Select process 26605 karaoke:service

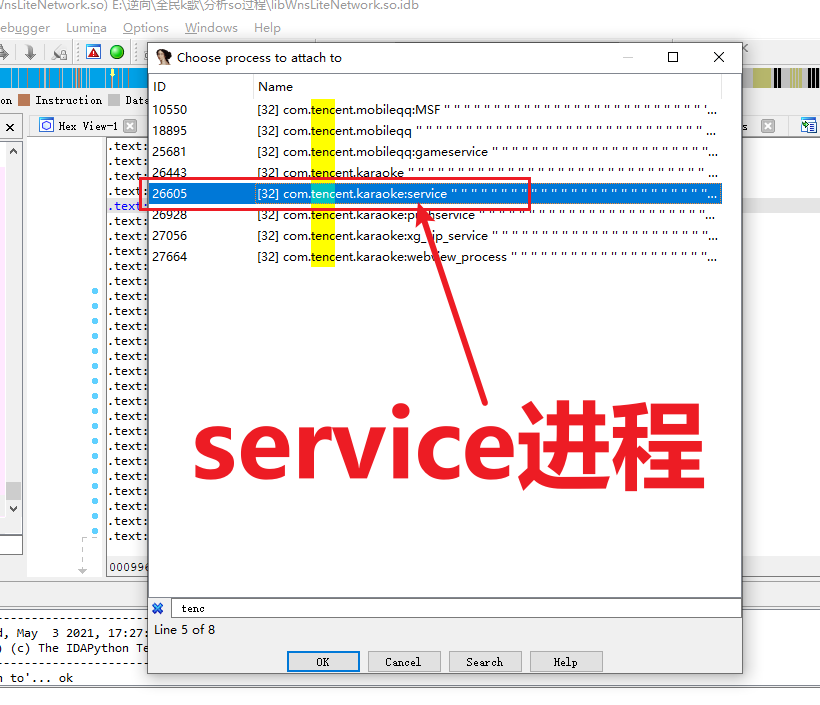pos(436,194)
